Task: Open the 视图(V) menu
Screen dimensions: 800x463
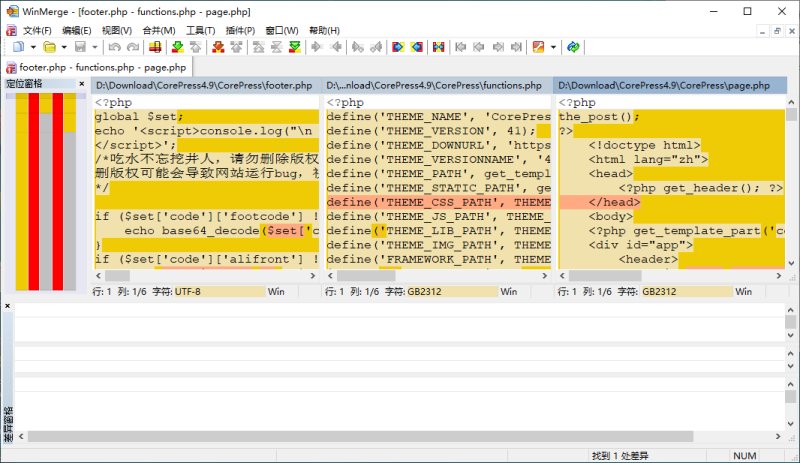Action: 117,30
